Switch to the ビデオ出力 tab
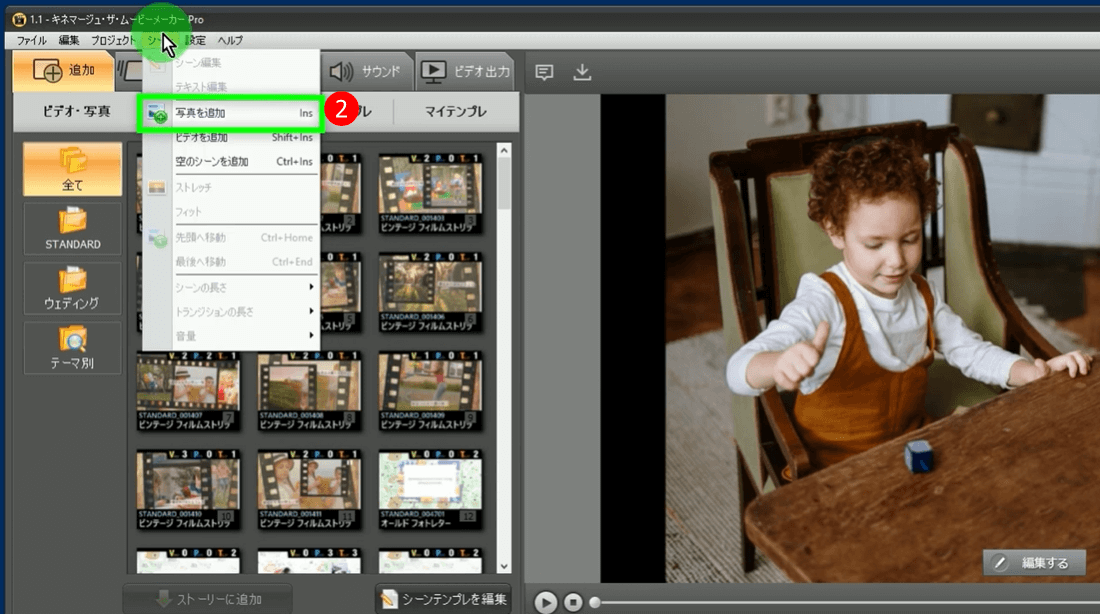This screenshot has width=1100, height=614. tap(466, 71)
